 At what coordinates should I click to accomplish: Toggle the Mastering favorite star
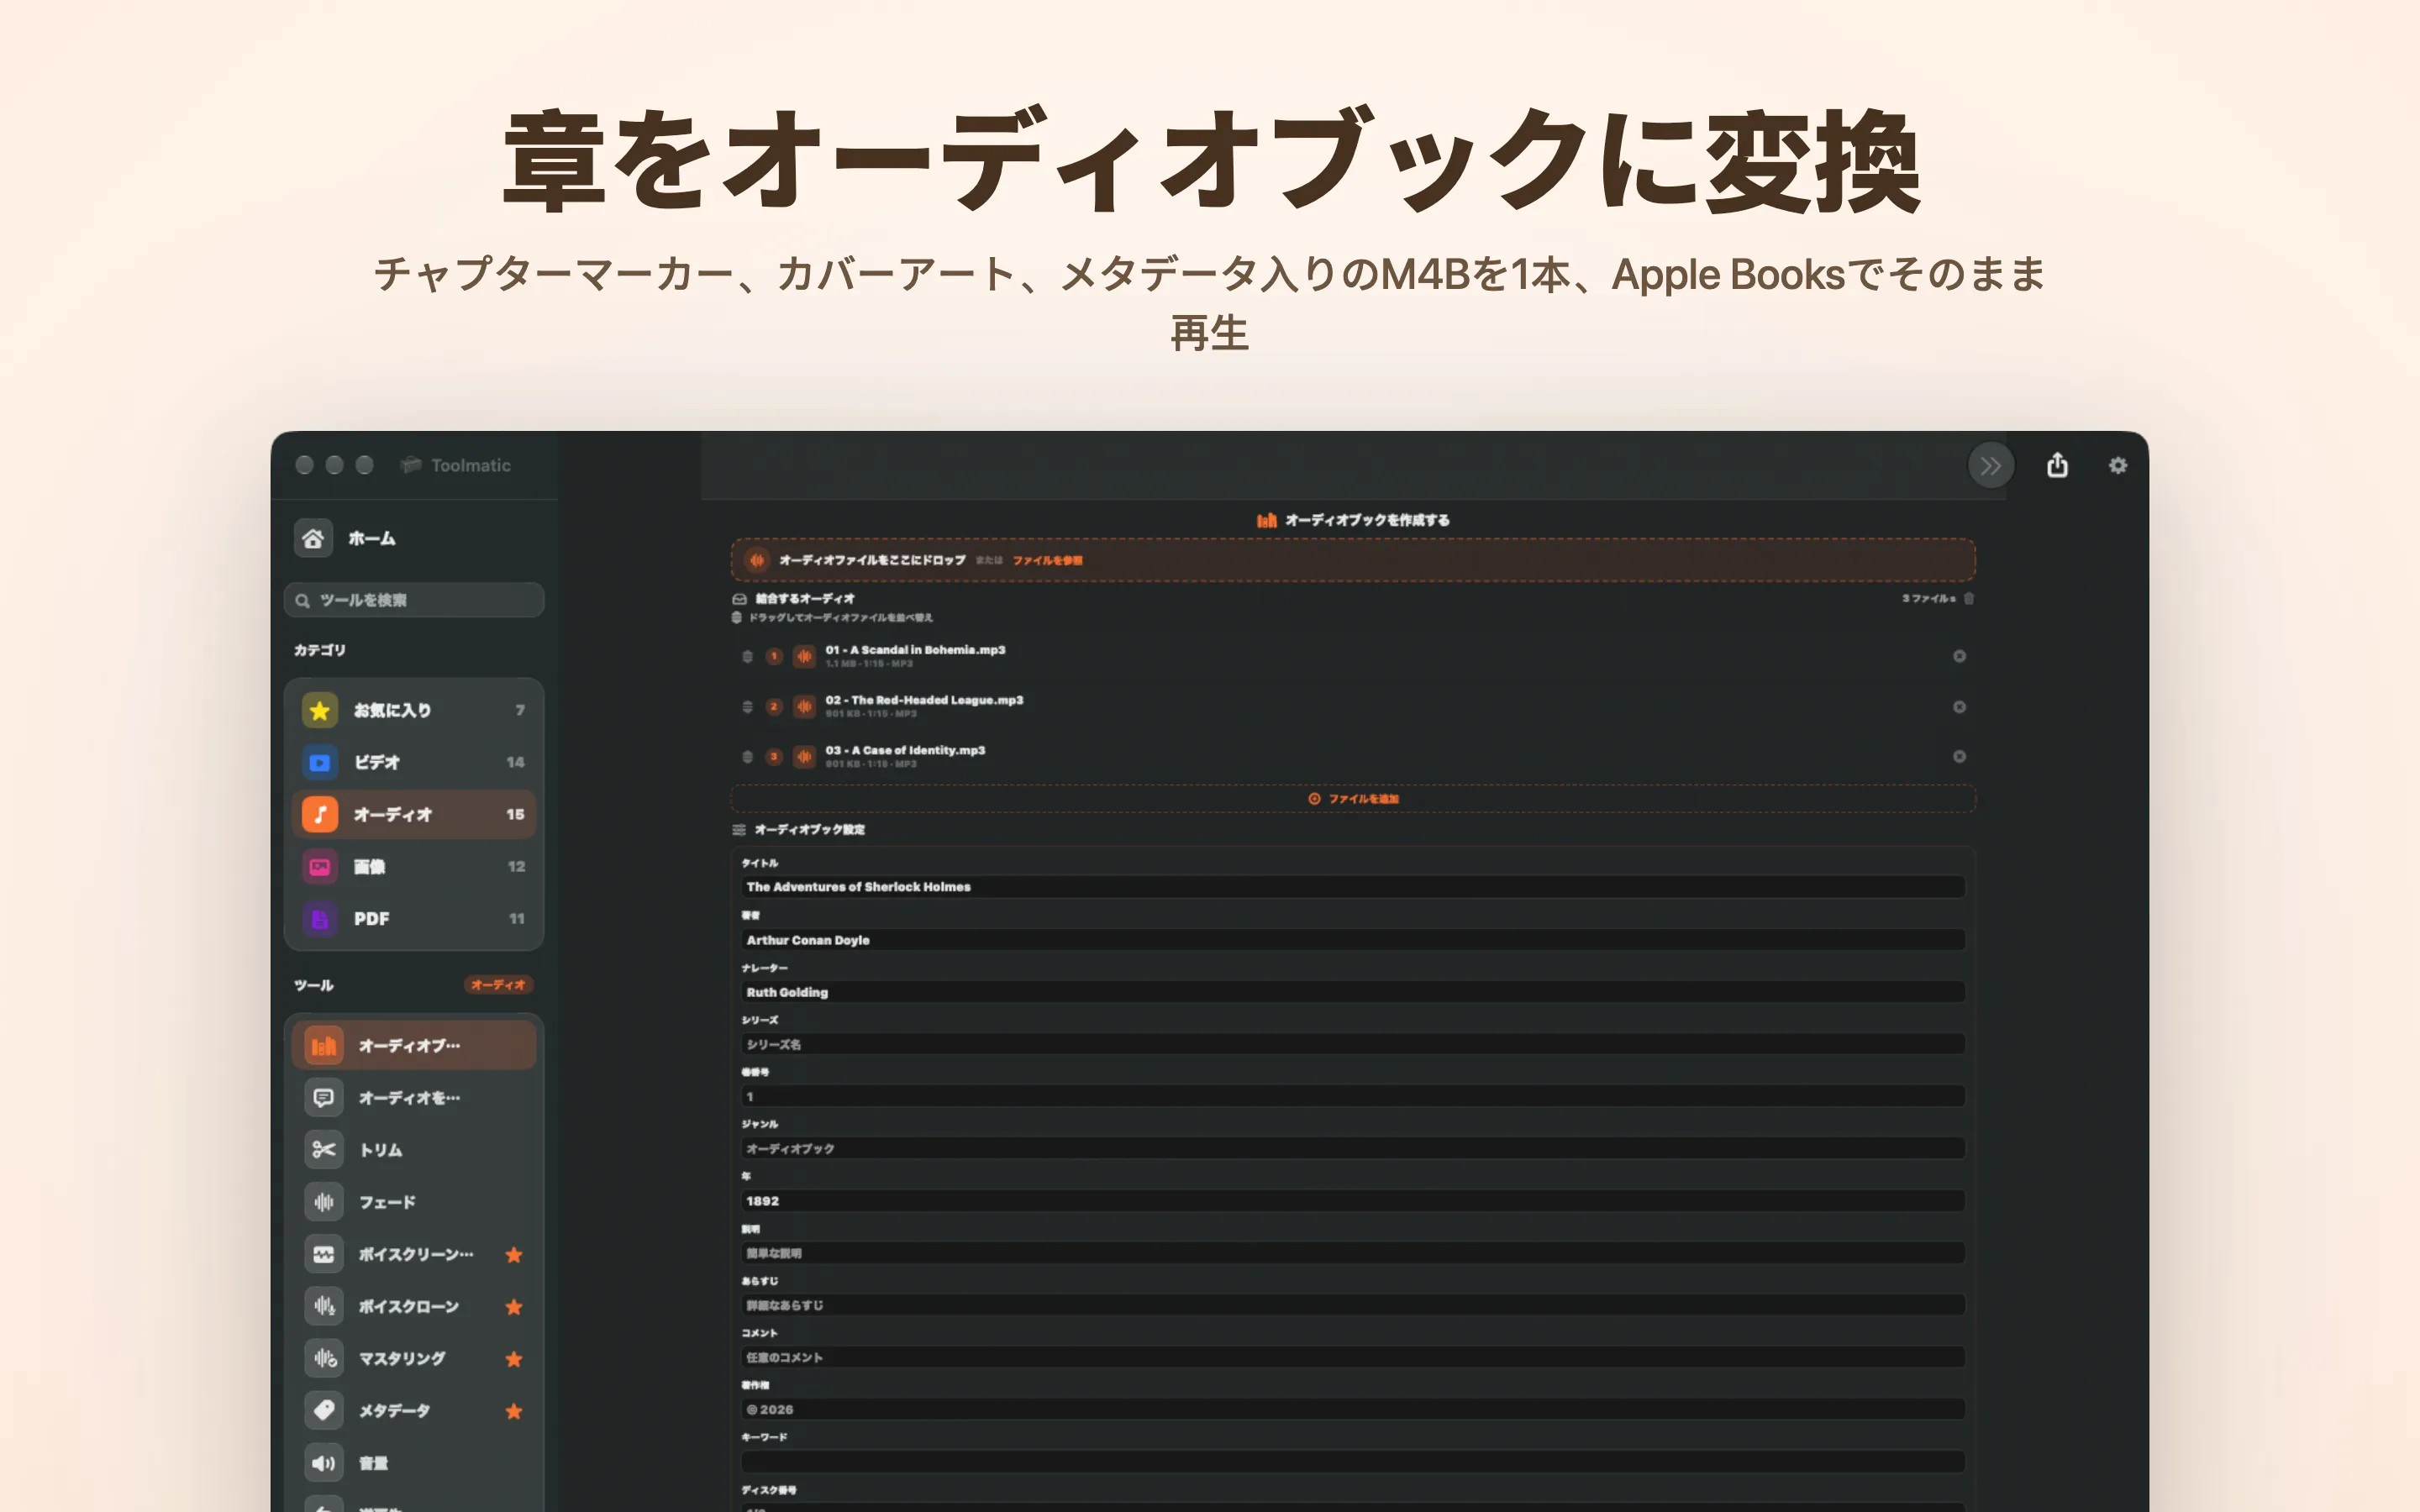pos(514,1358)
